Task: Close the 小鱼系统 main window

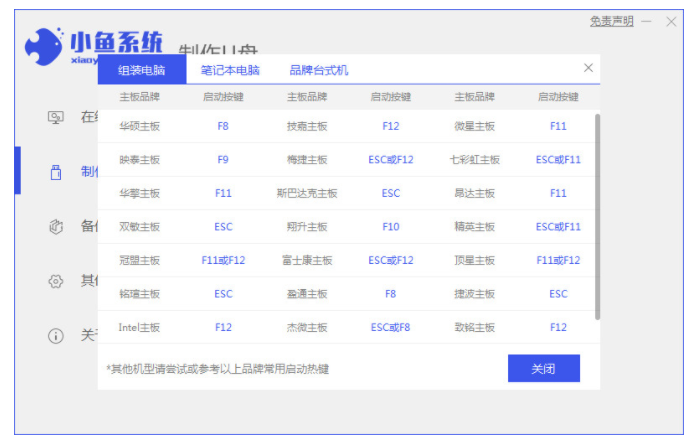Action: coord(671,21)
